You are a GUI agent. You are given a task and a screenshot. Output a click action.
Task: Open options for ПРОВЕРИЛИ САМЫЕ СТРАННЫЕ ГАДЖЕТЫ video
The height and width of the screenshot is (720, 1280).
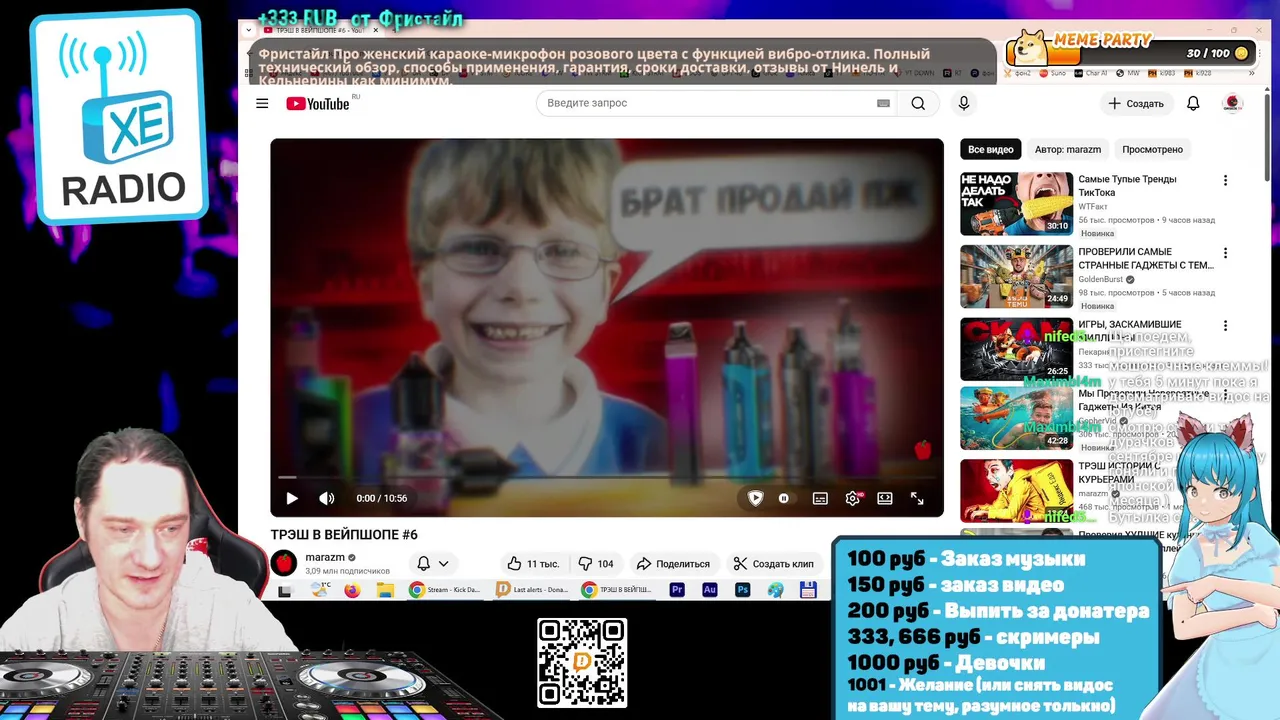click(1225, 254)
